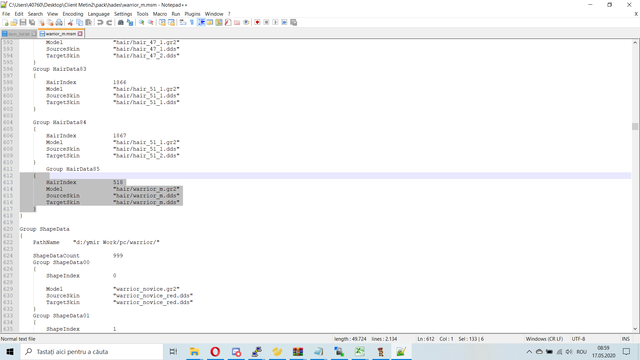
Task: Open the Search menu
Action: tap(35, 14)
